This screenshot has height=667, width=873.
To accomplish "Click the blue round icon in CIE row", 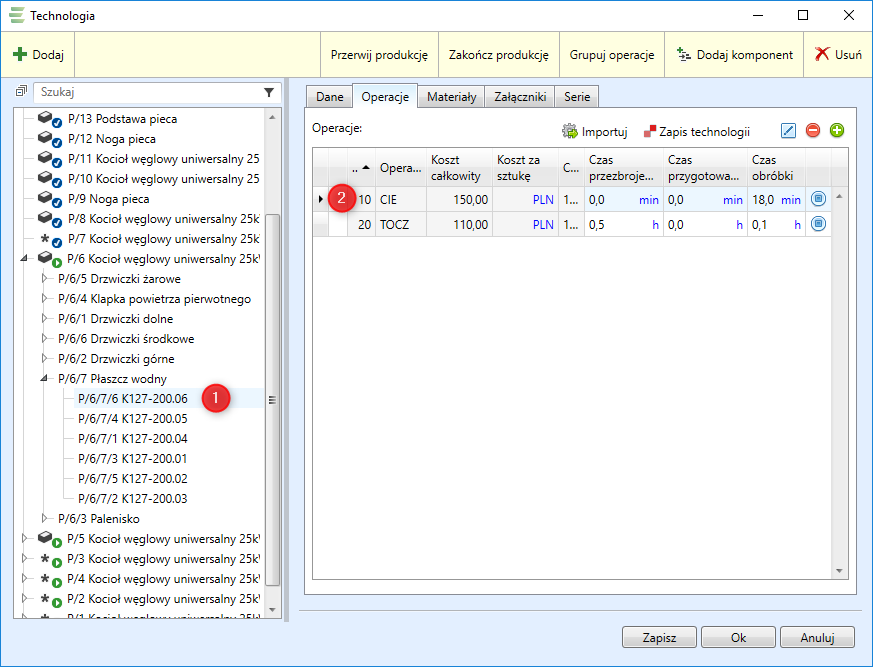I will (818, 199).
